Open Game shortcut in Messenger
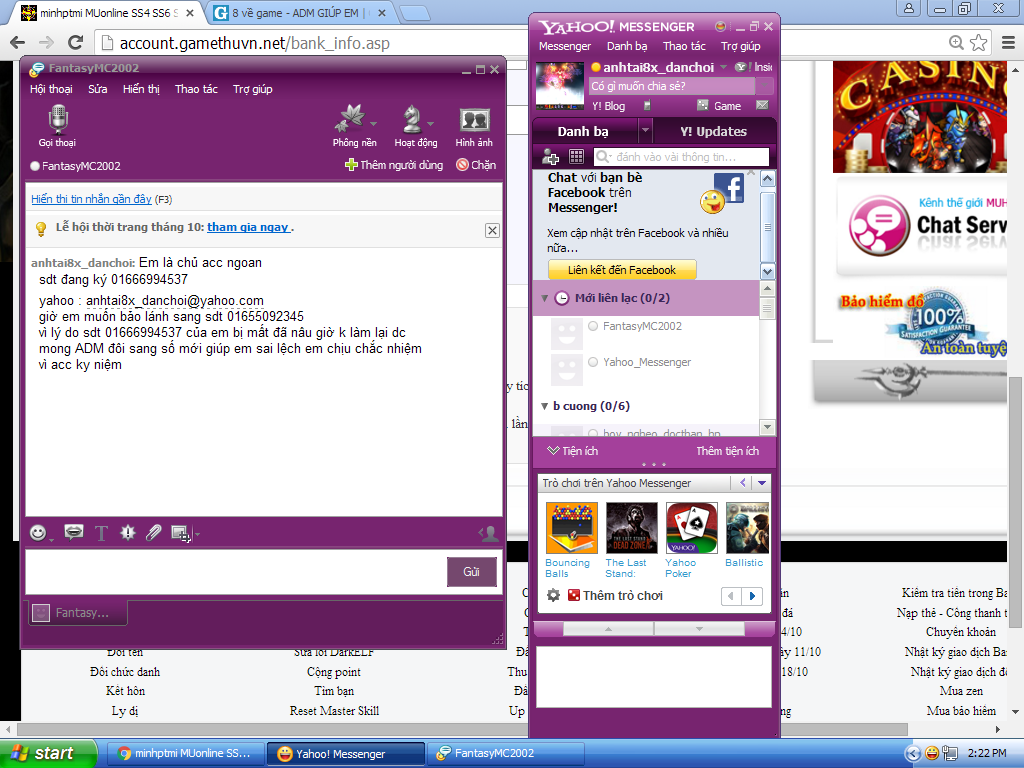 click(719, 105)
